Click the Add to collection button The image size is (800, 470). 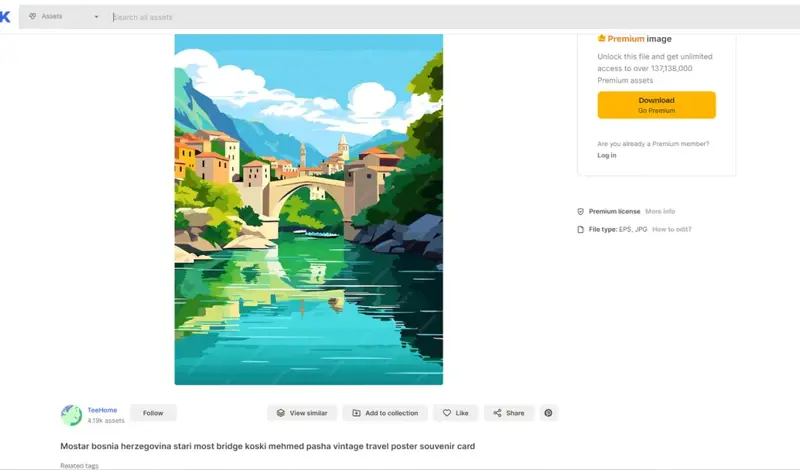tap(385, 413)
